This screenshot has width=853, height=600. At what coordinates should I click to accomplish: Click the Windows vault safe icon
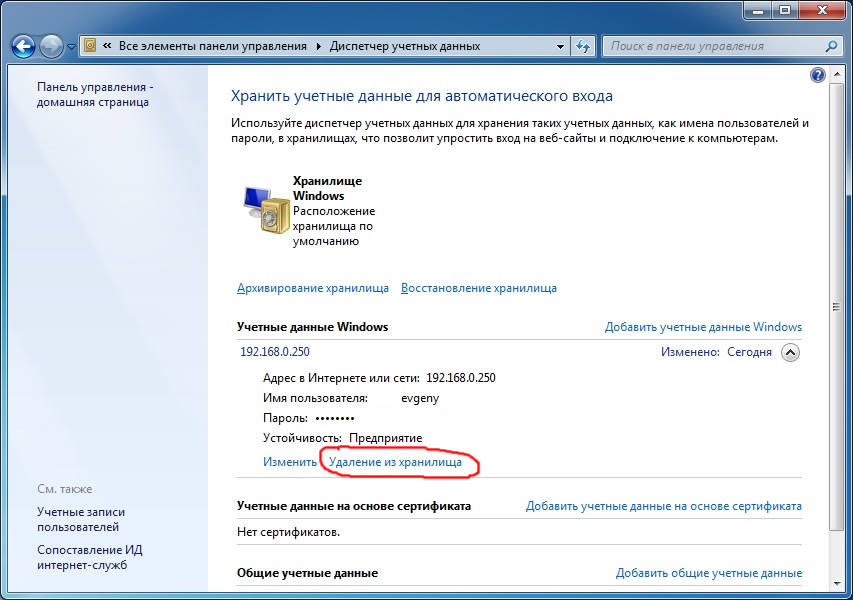(x=265, y=210)
